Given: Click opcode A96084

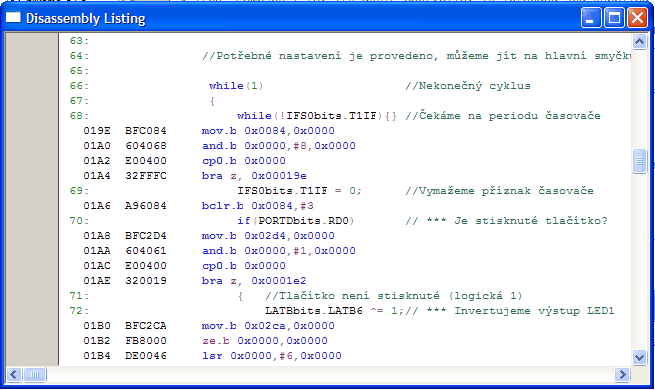Looking at the screenshot, I should pyautogui.click(x=146, y=206).
